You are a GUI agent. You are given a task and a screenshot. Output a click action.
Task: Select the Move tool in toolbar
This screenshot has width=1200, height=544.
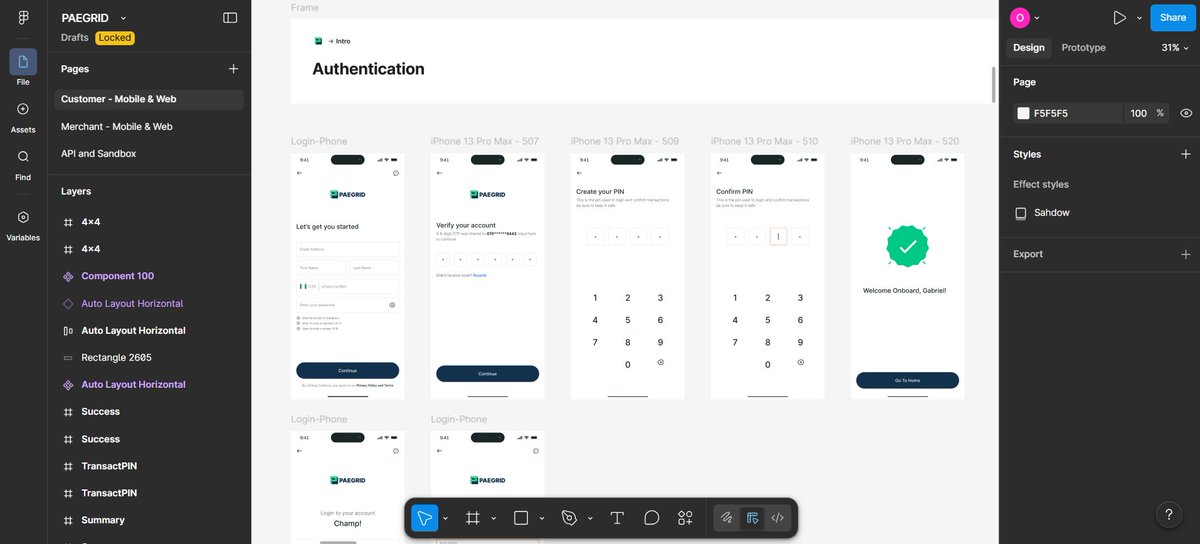[x=425, y=518]
